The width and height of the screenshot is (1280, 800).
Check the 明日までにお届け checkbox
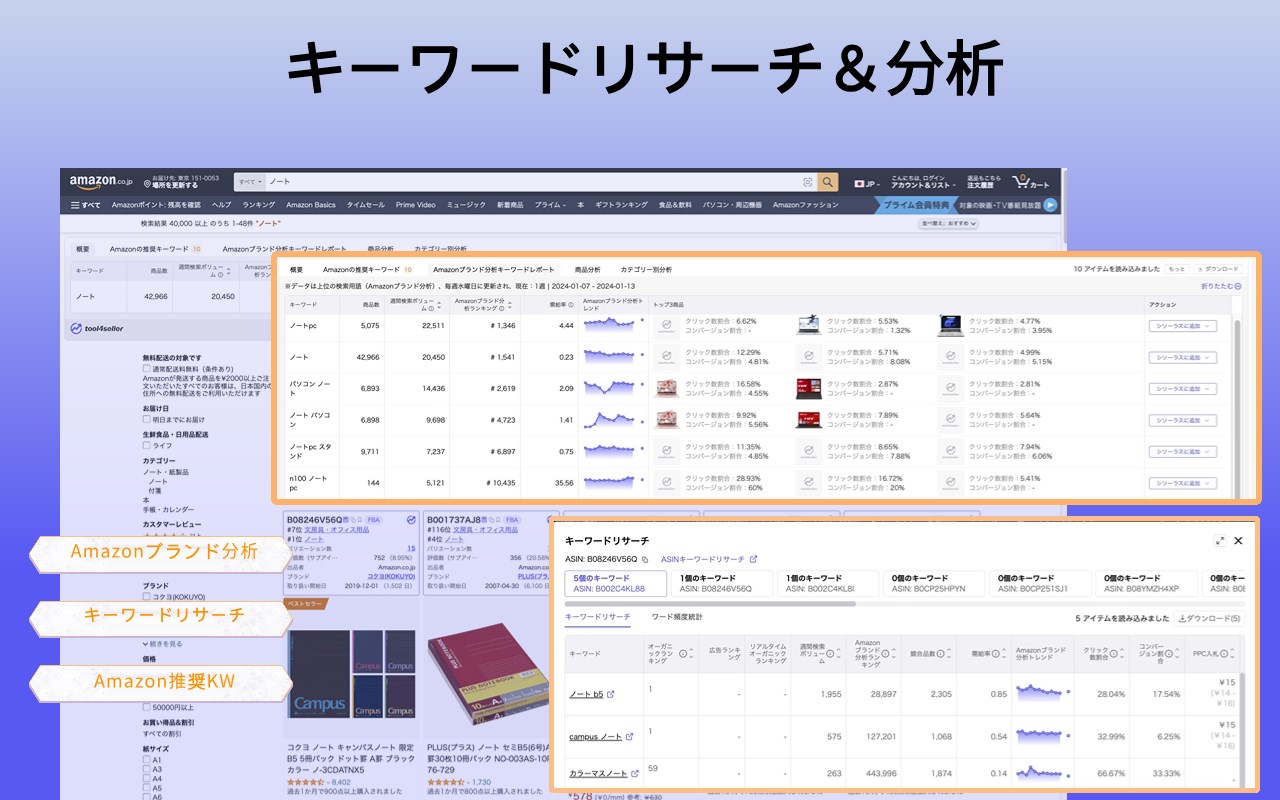point(147,419)
